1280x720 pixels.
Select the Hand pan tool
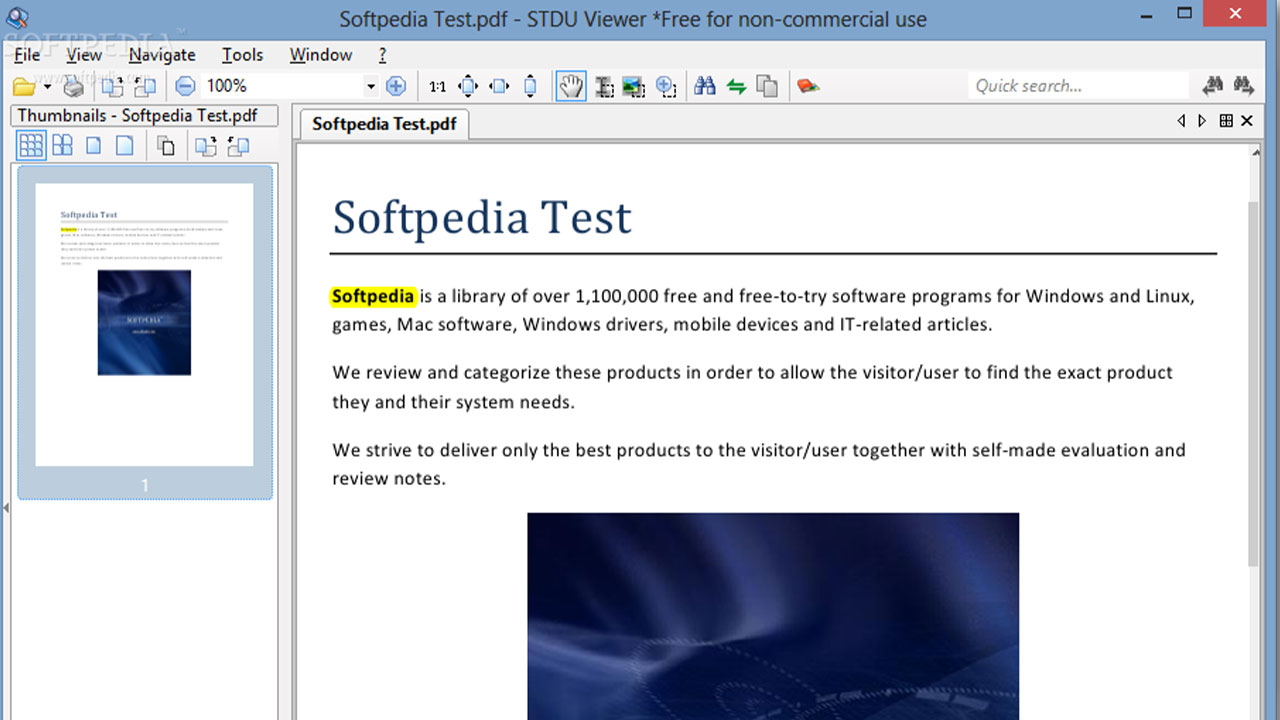click(x=571, y=87)
